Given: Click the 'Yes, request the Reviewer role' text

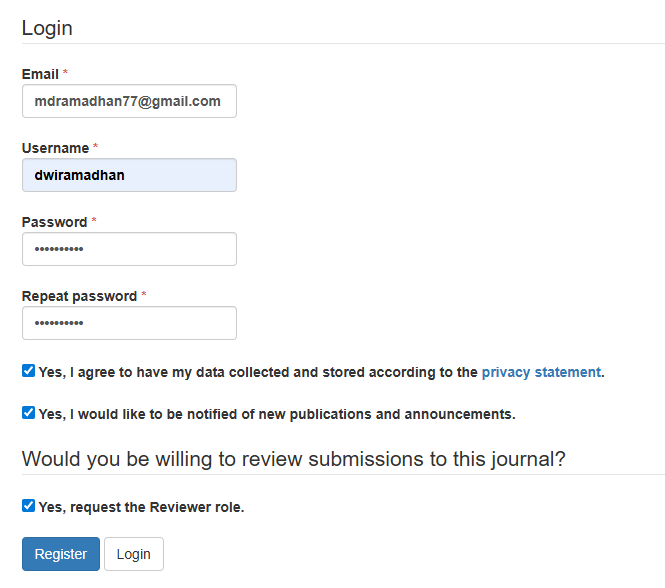Looking at the screenshot, I should pos(141,507).
